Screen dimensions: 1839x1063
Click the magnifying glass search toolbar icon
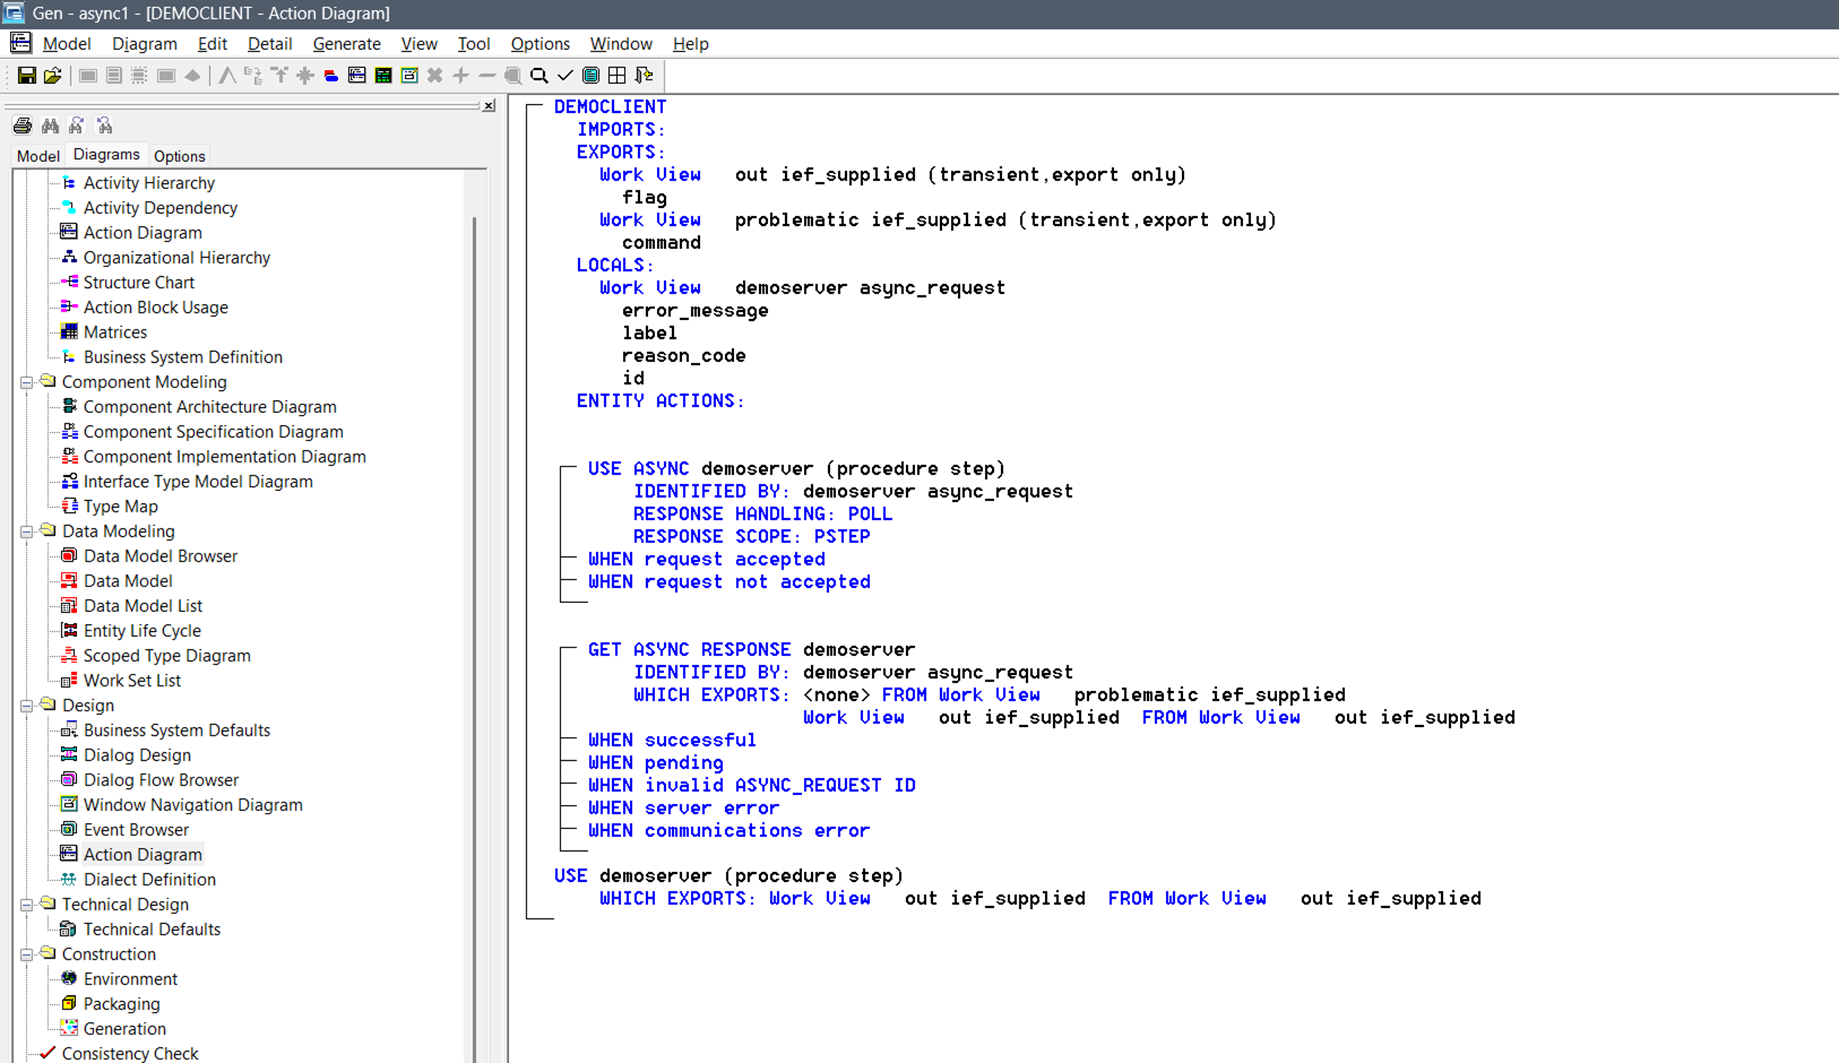point(539,76)
